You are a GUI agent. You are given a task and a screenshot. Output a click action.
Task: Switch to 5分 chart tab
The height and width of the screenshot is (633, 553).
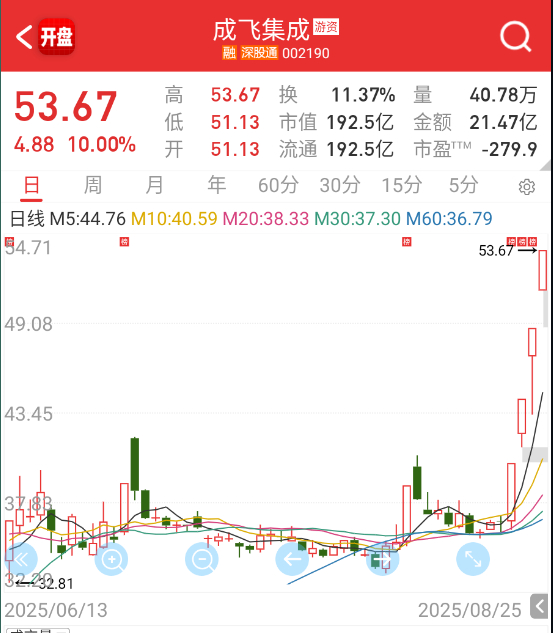click(463, 186)
